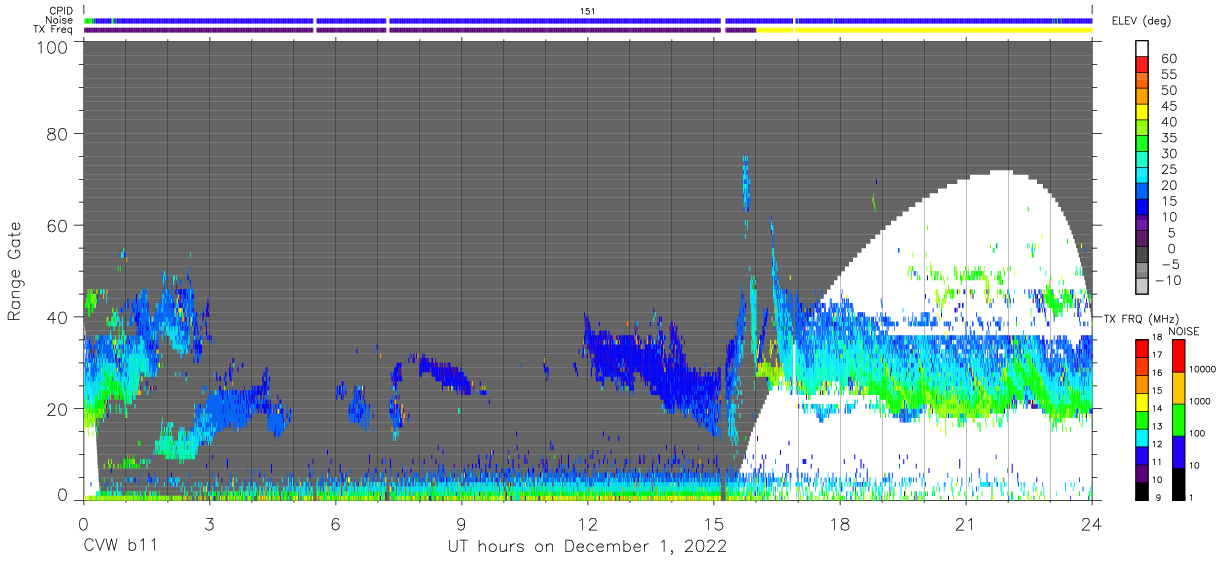Click the '-10' label on the ELEV colorbar
The height and width of the screenshot is (567, 1228).
(1166, 279)
